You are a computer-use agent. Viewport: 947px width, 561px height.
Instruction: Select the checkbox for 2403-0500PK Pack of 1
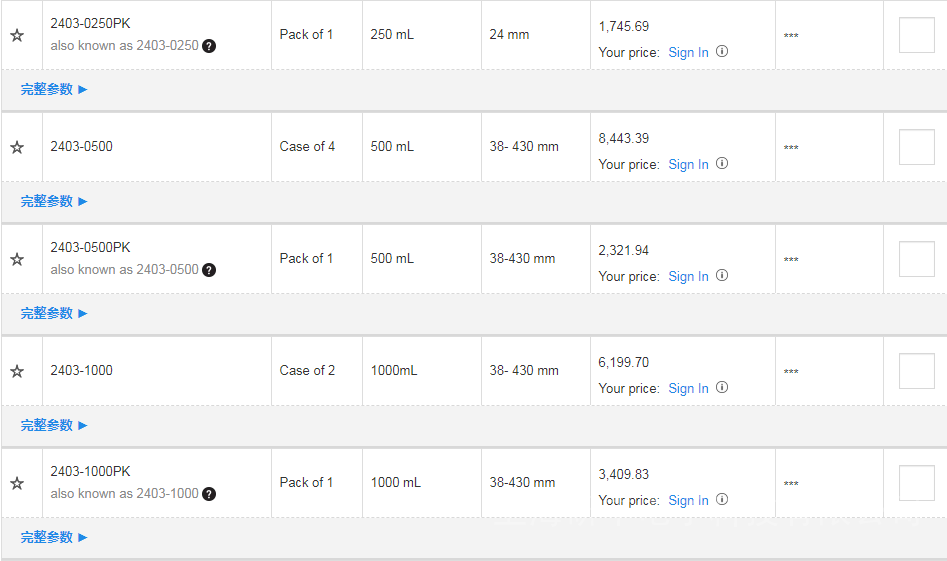coord(916,259)
